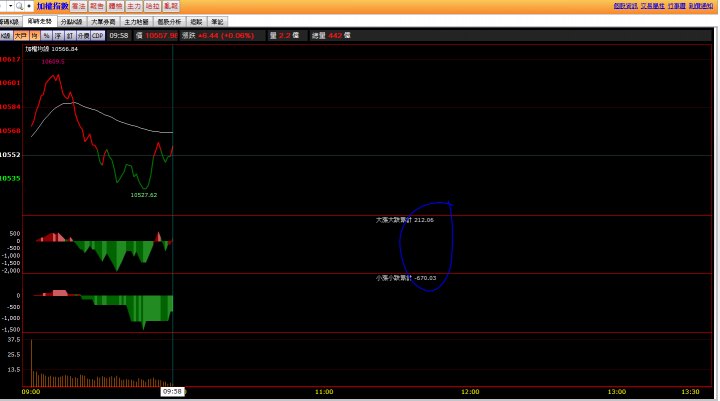Image resolution: width=720 pixels, height=401 pixels.
Task: Click the 09:00 time axis label
Action: [31, 392]
